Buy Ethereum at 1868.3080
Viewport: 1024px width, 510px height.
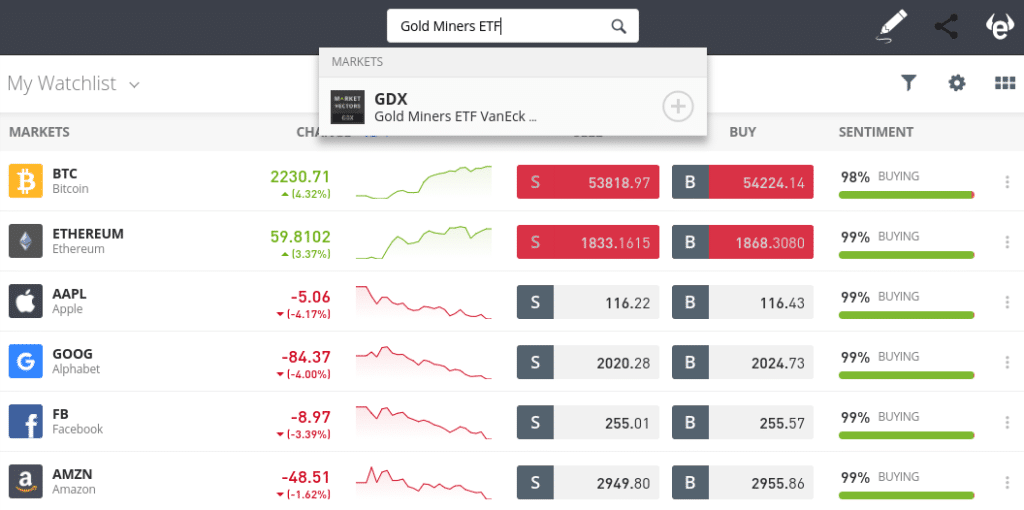pyautogui.click(x=743, y=242)
